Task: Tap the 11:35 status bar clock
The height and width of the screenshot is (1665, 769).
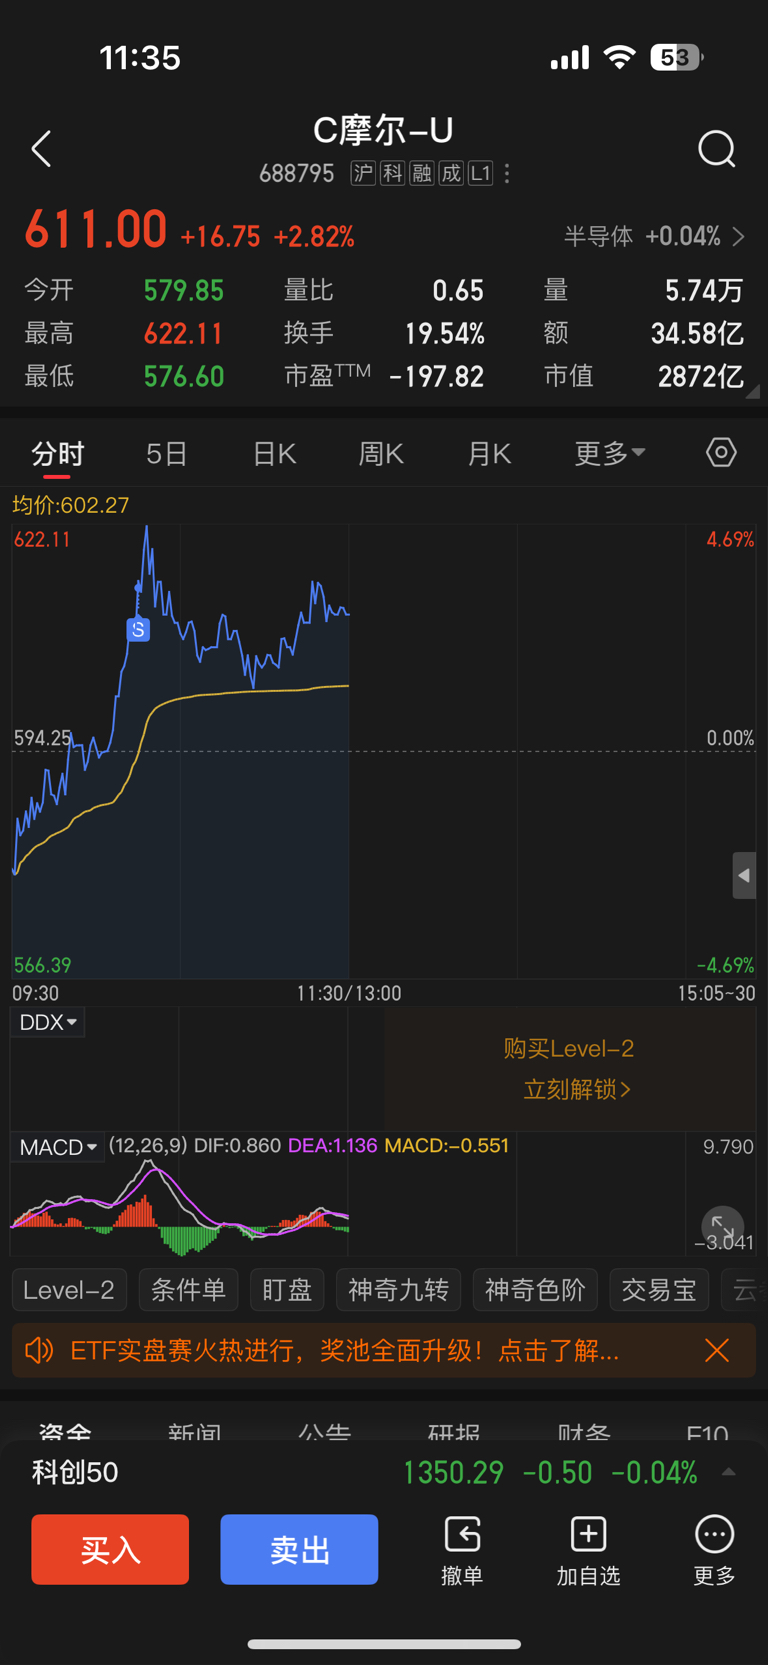Action: pyautogui.click(x=140, y=58)
